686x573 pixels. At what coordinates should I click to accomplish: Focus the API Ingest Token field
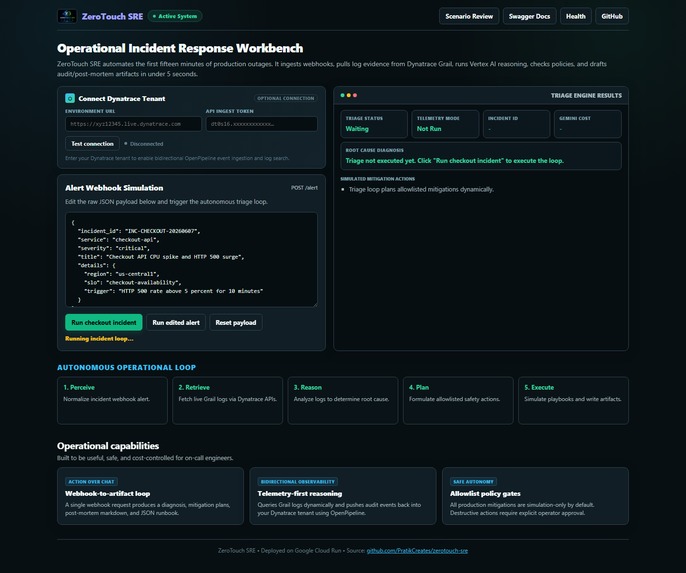click(x=262, y=124)
